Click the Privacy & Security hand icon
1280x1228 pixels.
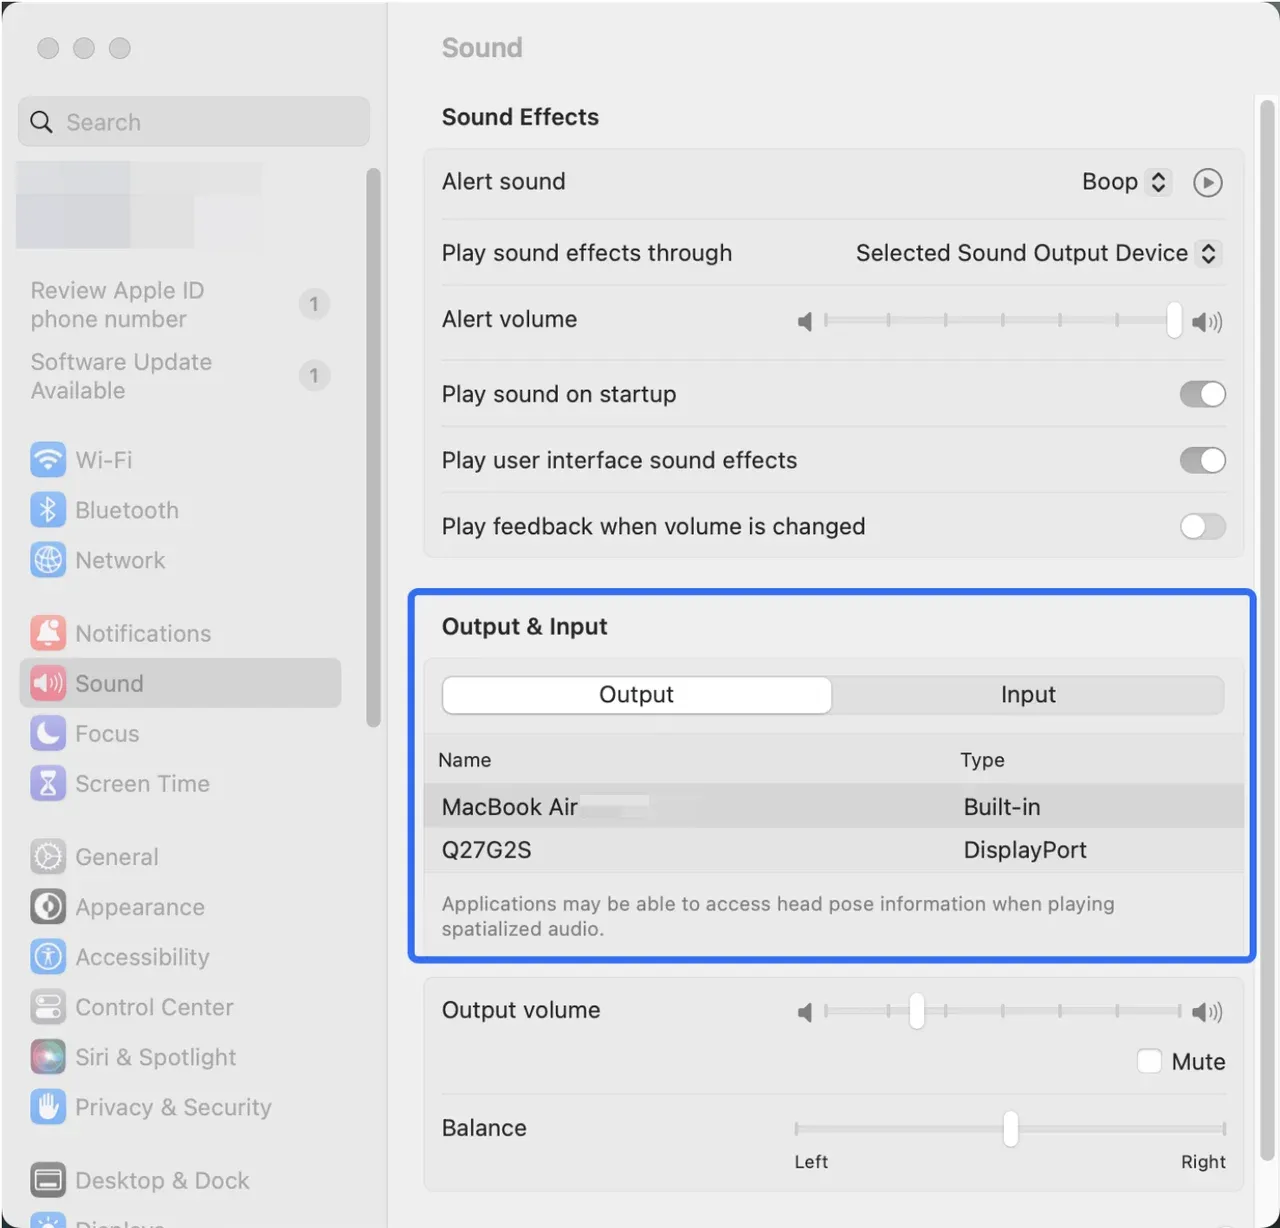(48, 1107)
